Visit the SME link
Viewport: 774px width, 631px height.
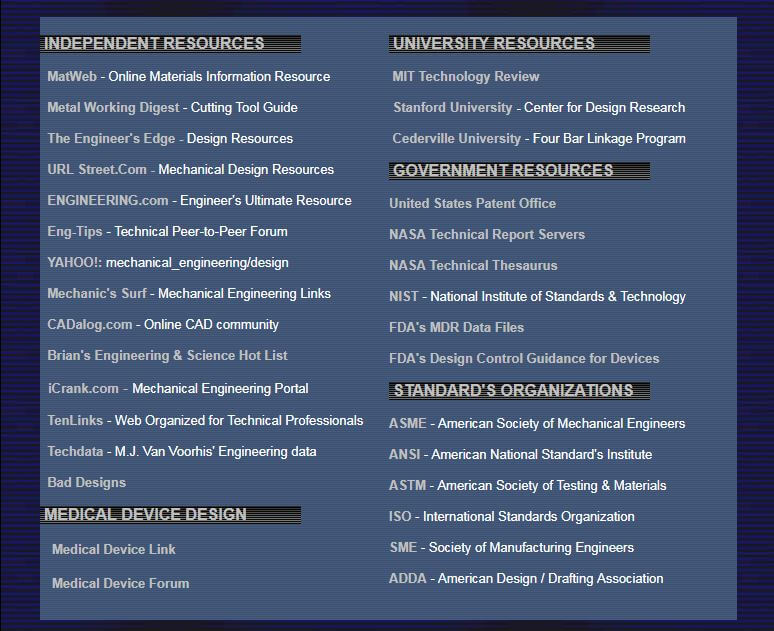coord(403,548)
